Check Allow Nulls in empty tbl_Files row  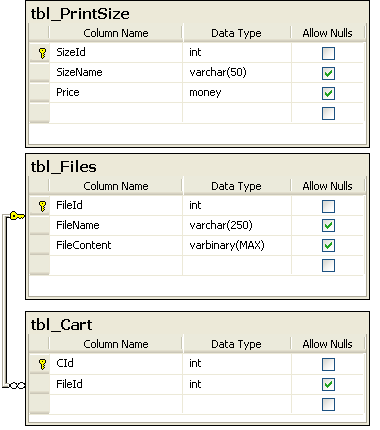328,266
